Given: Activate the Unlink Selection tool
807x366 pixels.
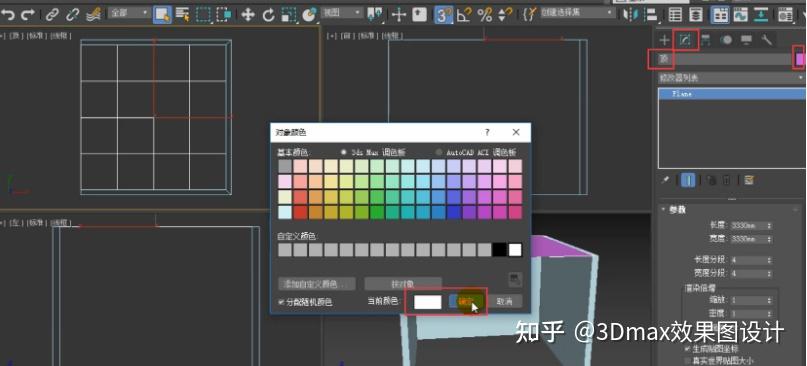Looking at the screenshot, I should 73,14.
